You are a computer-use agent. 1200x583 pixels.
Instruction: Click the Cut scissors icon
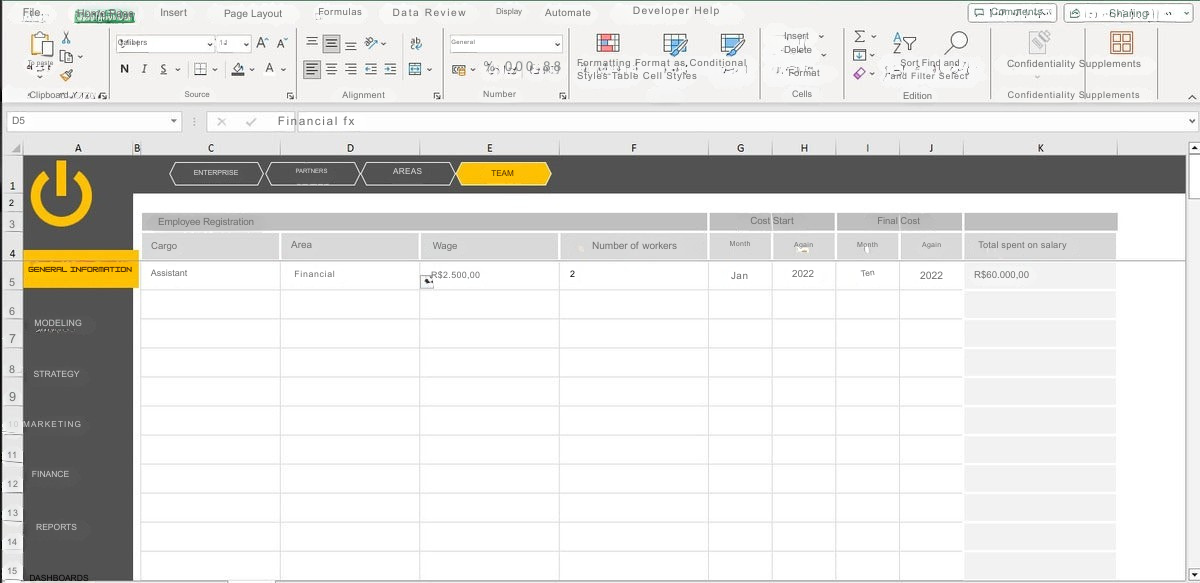click(x=66, y=38)
